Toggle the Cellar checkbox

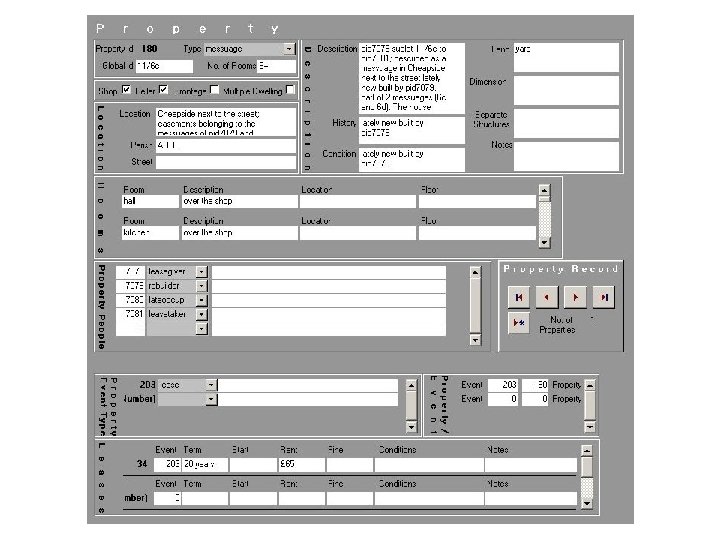pos(163,90)
